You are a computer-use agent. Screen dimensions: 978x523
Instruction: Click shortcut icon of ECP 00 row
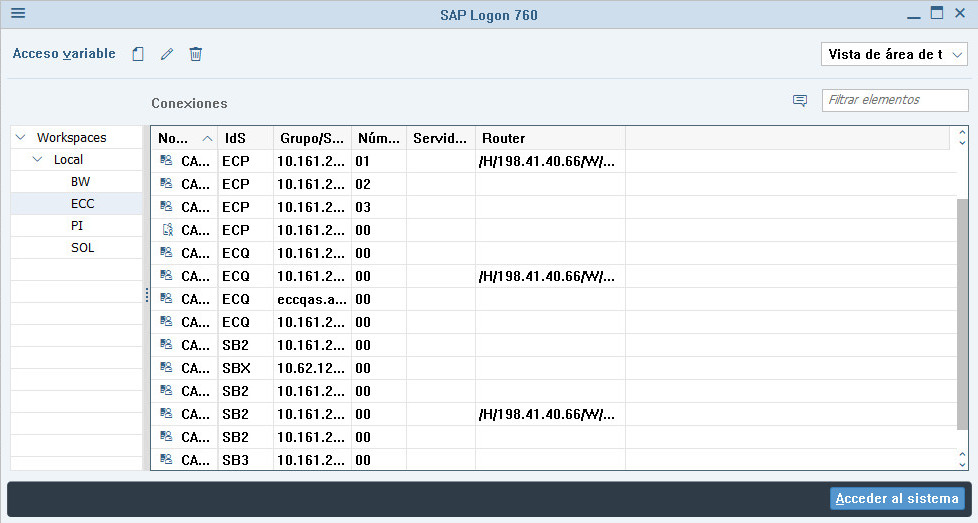[x=167, y=229]
